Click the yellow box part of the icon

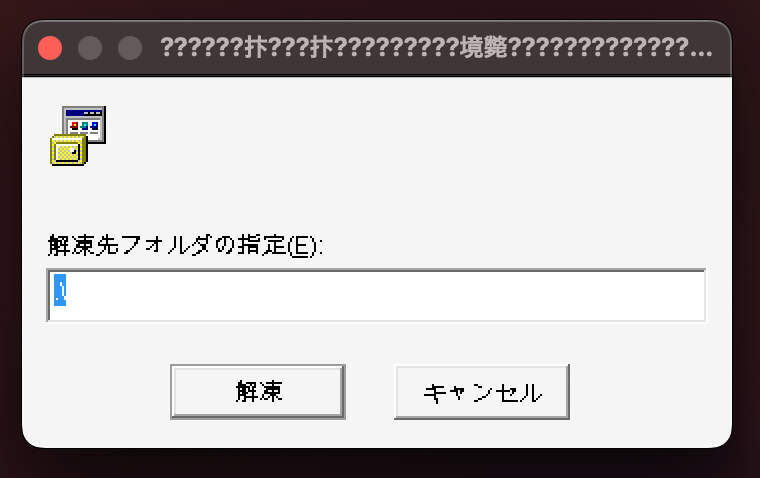point(68,151)
